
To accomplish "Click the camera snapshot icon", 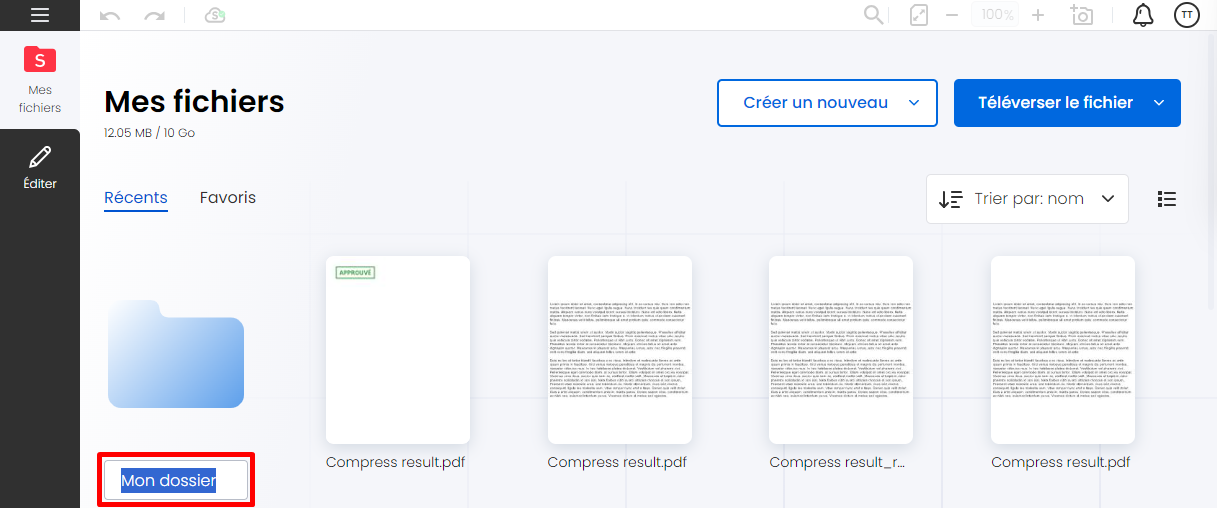I will tap(1081, 15).
